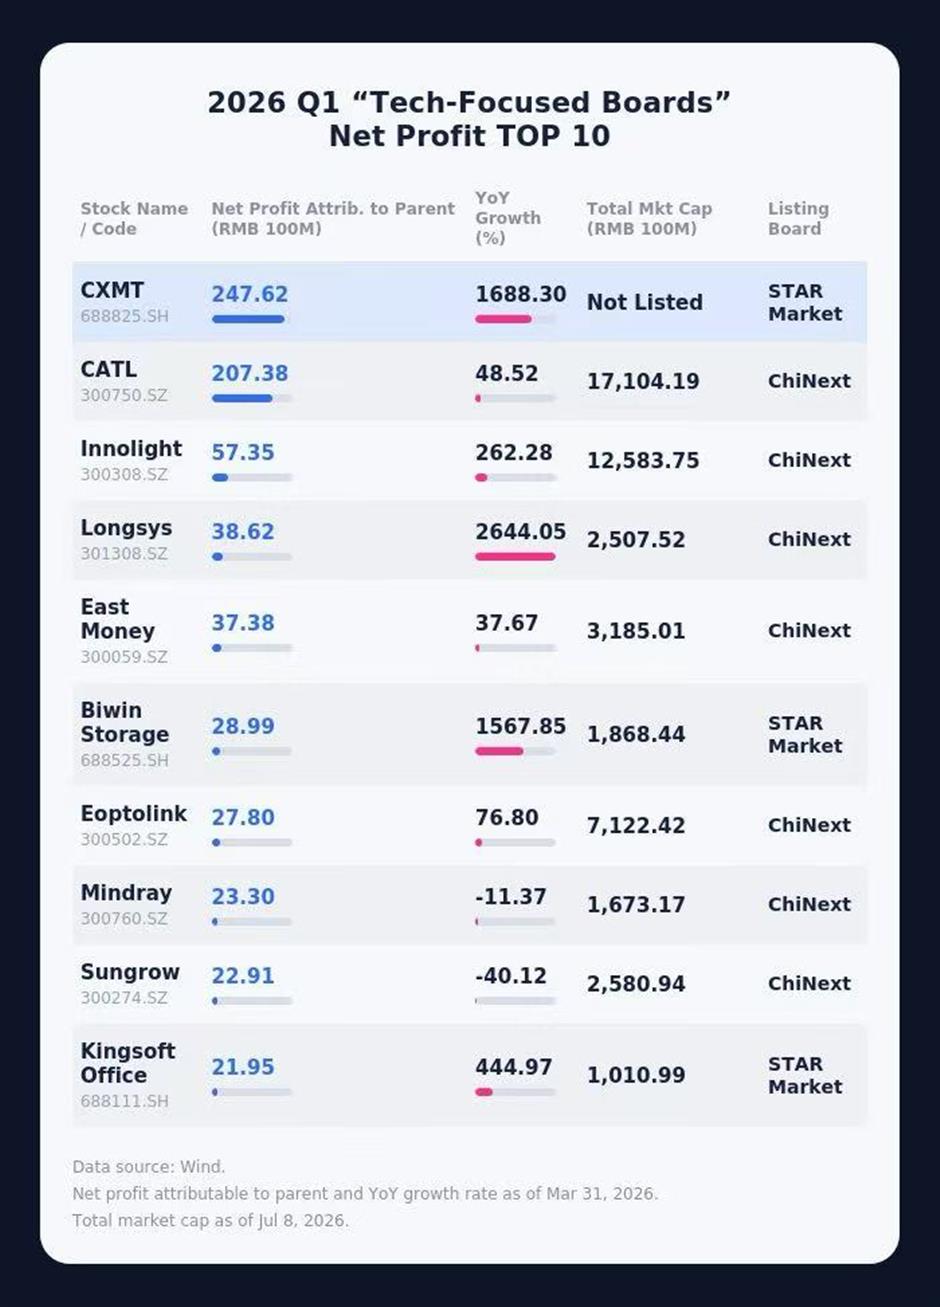Click the pink growth bar under 2644.05
The height and width of the screenshot is (1307, 940).
(x=515, y=556)
